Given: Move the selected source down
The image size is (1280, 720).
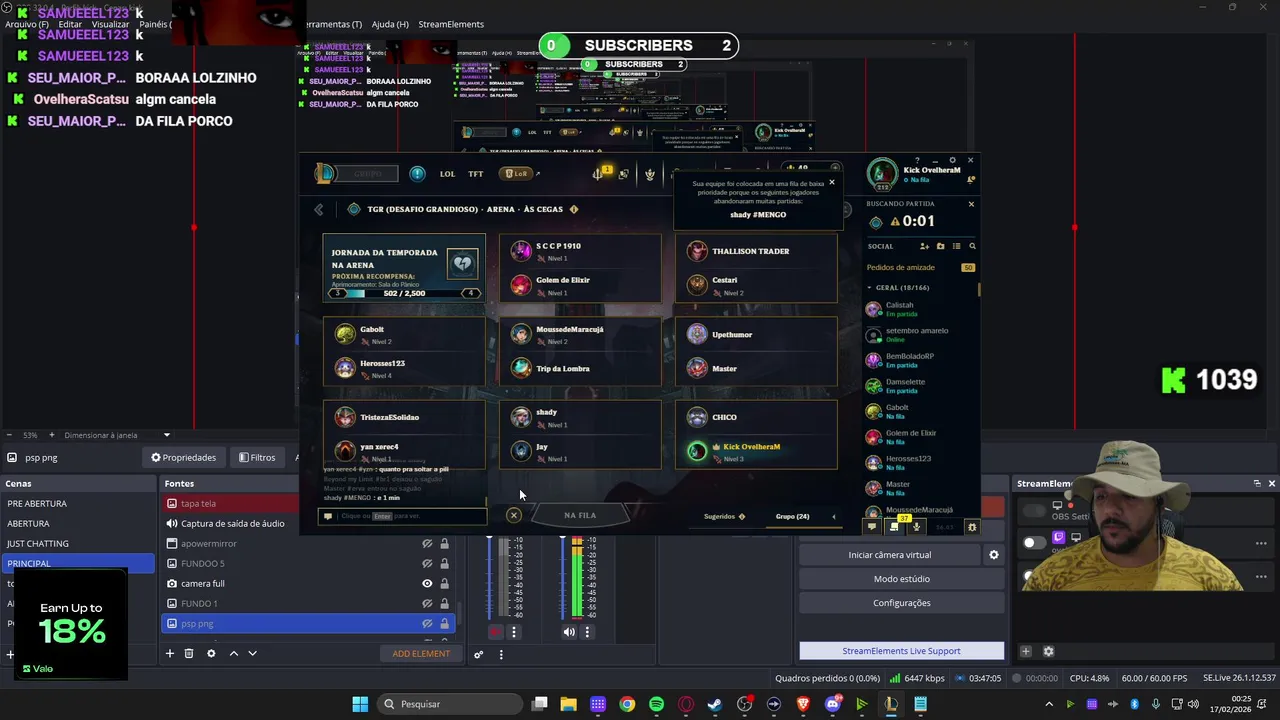Looking at the screenshot, I should (252, 653).
